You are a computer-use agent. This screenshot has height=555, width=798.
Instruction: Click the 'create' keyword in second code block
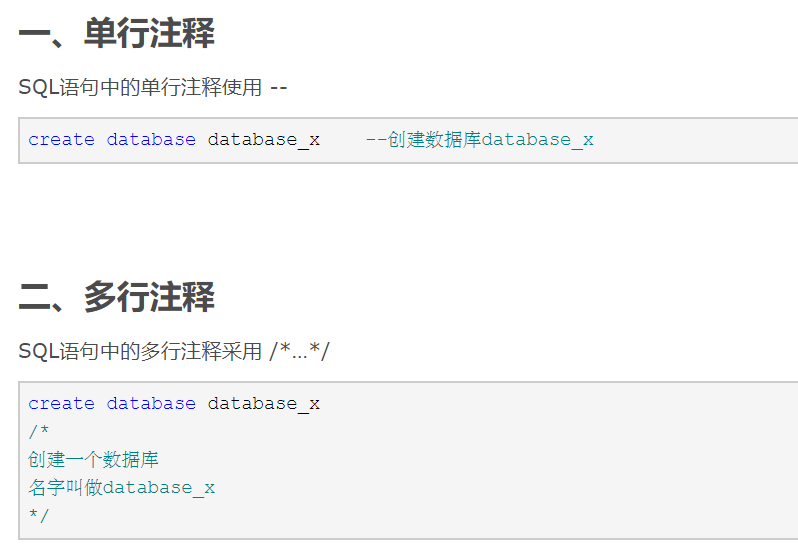(62, 403)
